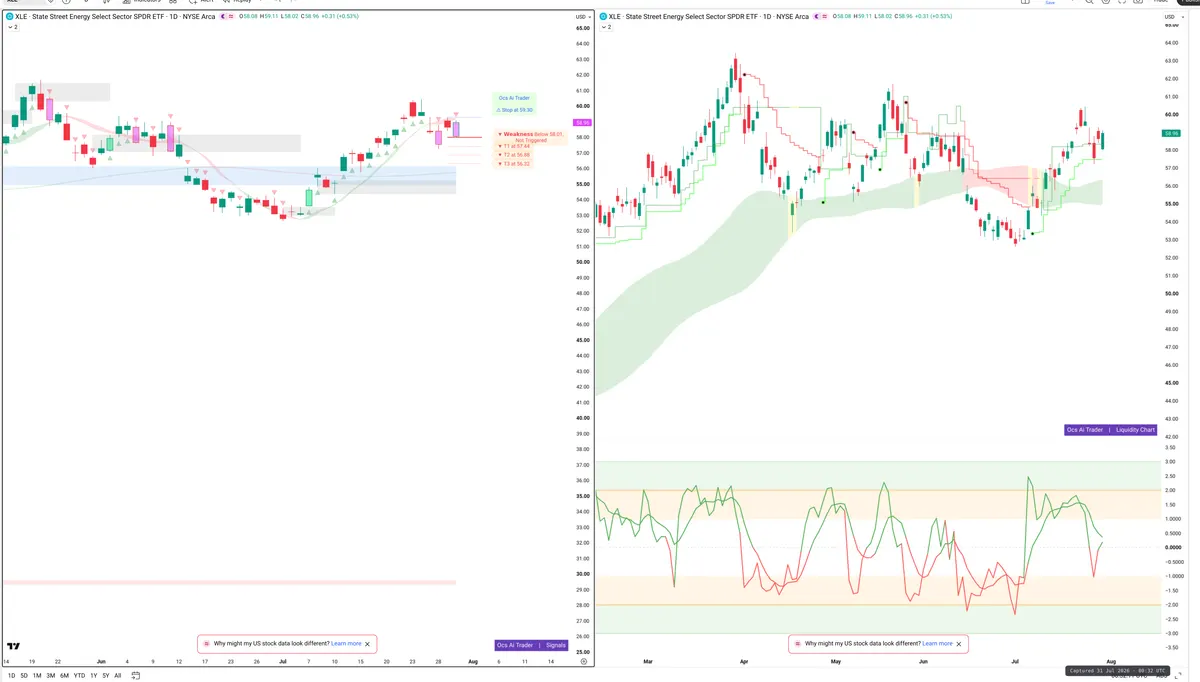Click the Ocs Ai Trader Signals label
Image resolution: width=1200 pixels, height=682 pixels.
(531, 646)
